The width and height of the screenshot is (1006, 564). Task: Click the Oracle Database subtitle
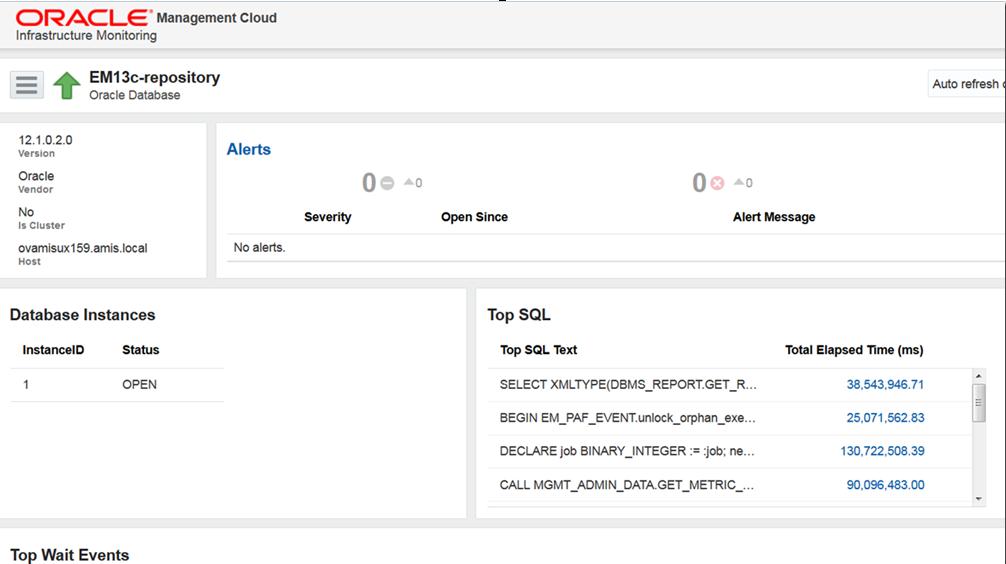pyautogui.click(x=135, y=95)
